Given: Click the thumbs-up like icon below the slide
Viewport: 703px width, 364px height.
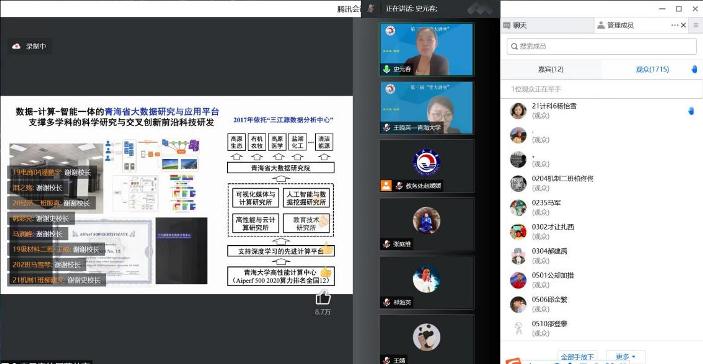Looking at the screenshot, I should tap(323, 297).
